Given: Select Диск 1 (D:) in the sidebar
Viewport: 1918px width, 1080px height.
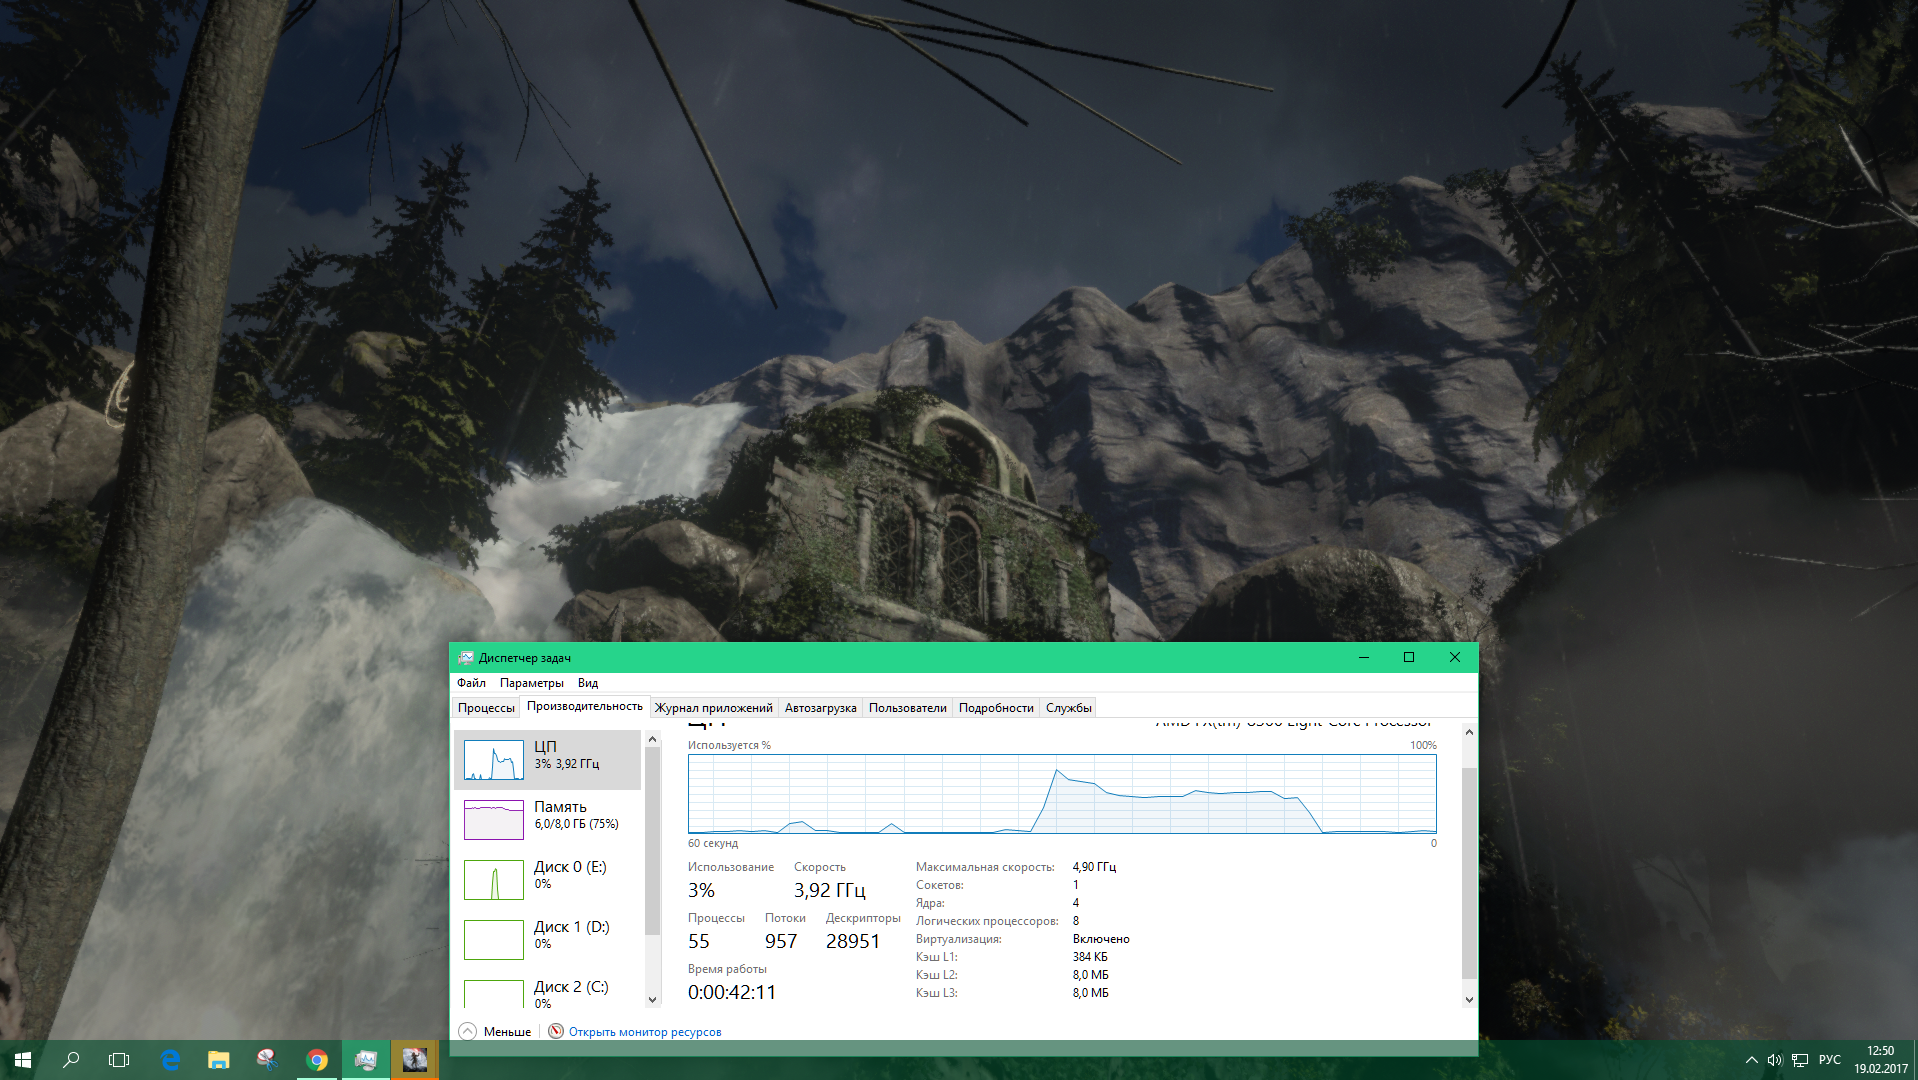Looking at the screenshot, I should (548, 940).
